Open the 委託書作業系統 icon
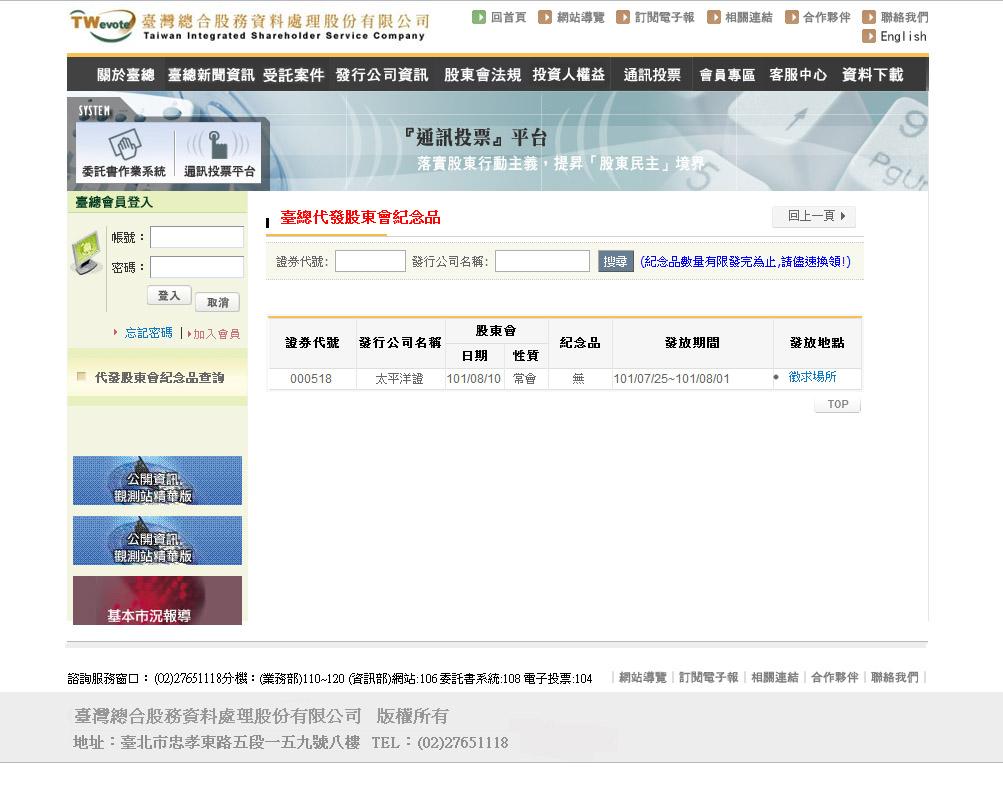 (124, 153)
